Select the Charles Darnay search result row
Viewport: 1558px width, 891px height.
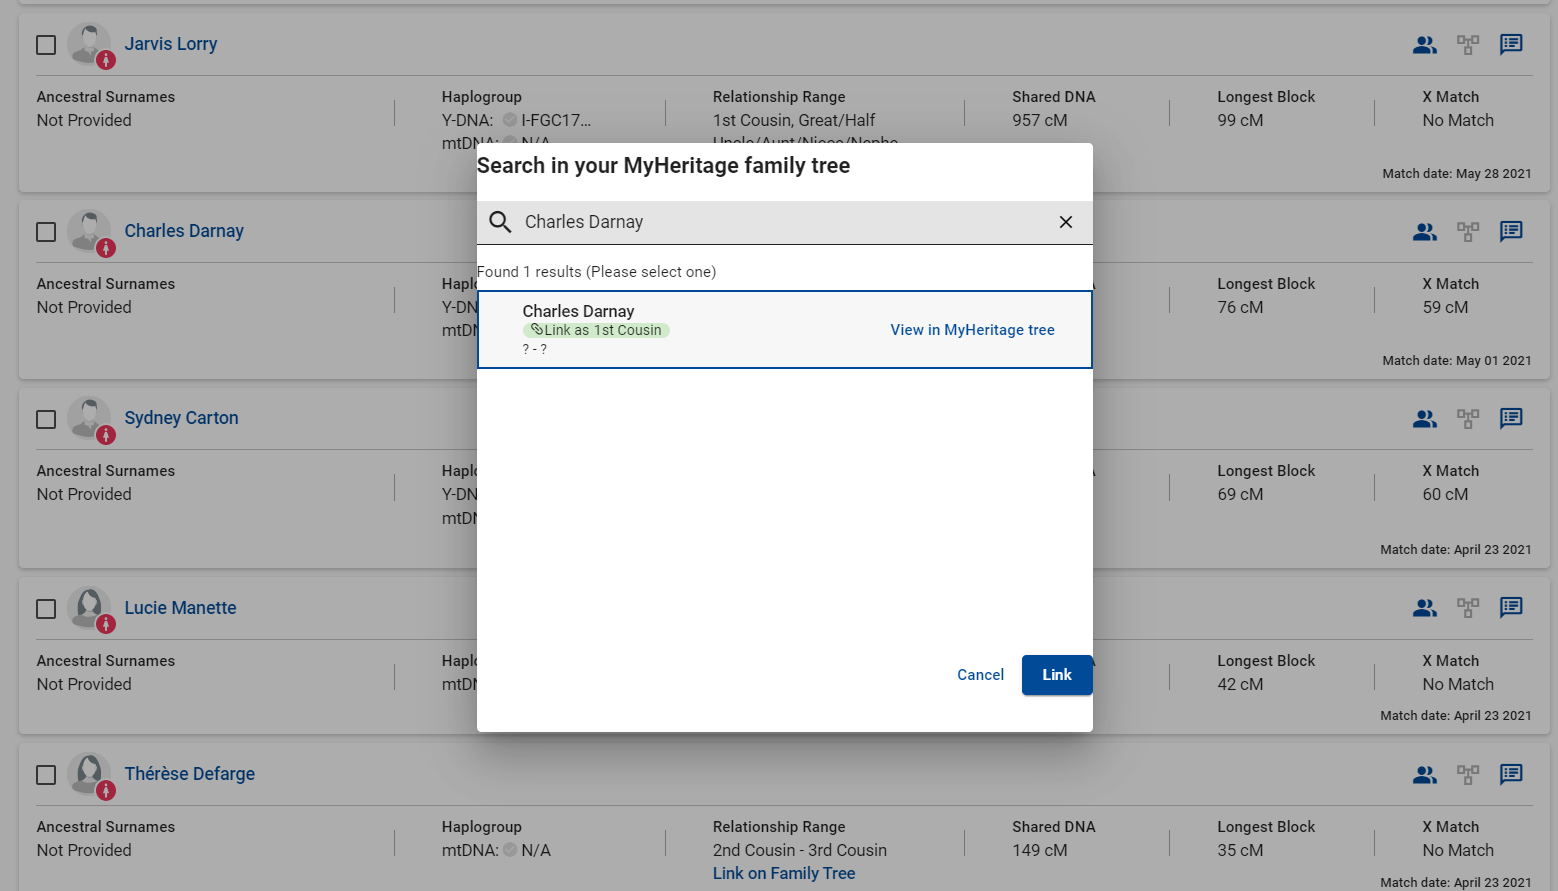tap(785, 330)
